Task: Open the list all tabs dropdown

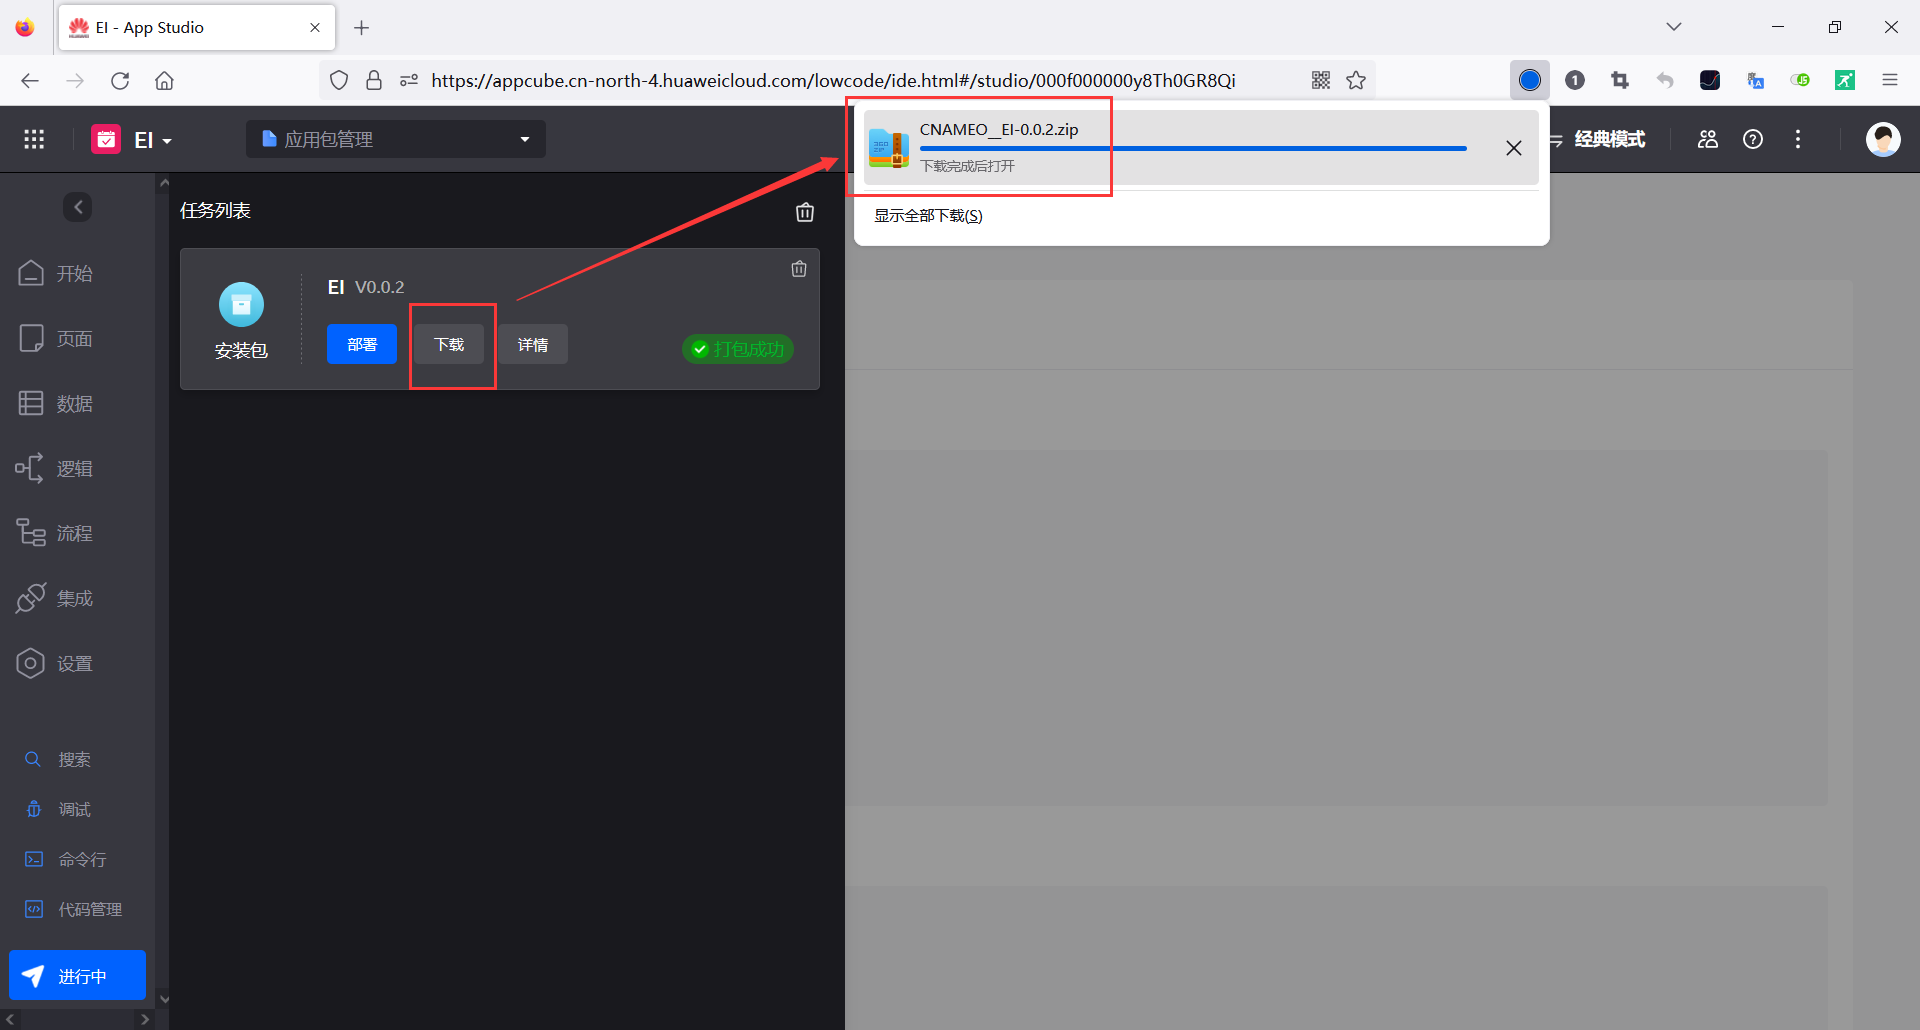Action: (1674, 27)
